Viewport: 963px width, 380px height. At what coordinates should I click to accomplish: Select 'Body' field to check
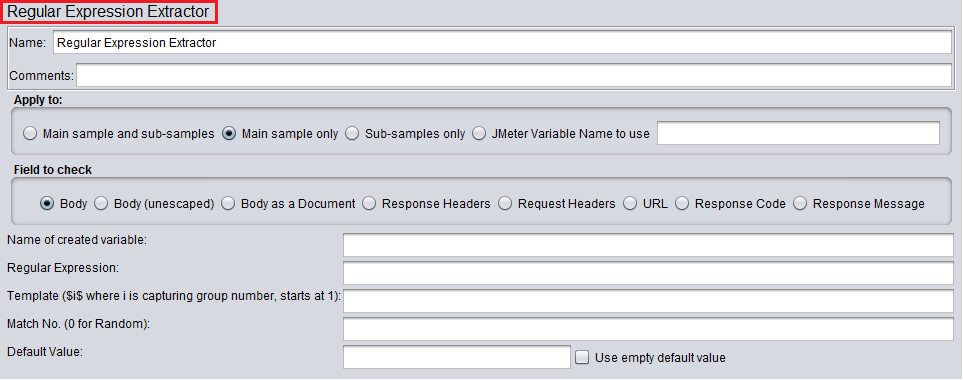coord(47,203)
